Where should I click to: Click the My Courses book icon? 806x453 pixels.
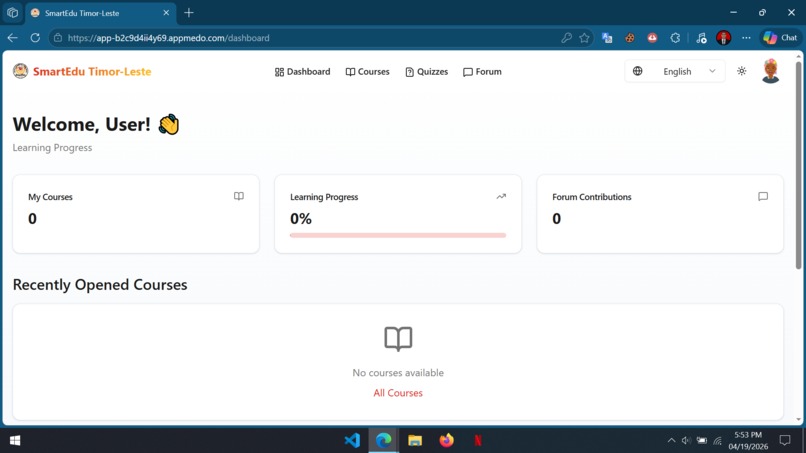(239, 196)
